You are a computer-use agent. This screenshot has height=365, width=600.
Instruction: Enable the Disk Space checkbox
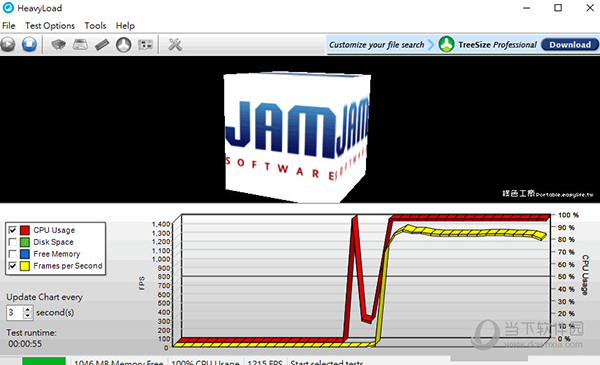[x=13, y=242]
